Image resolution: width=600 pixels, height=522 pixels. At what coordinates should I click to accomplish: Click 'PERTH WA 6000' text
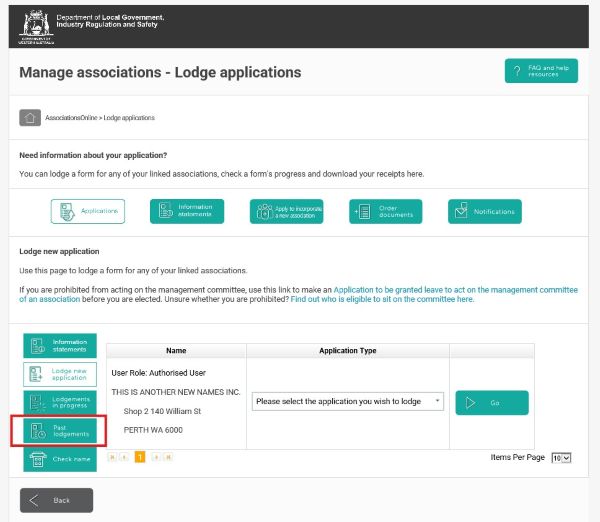153,430
